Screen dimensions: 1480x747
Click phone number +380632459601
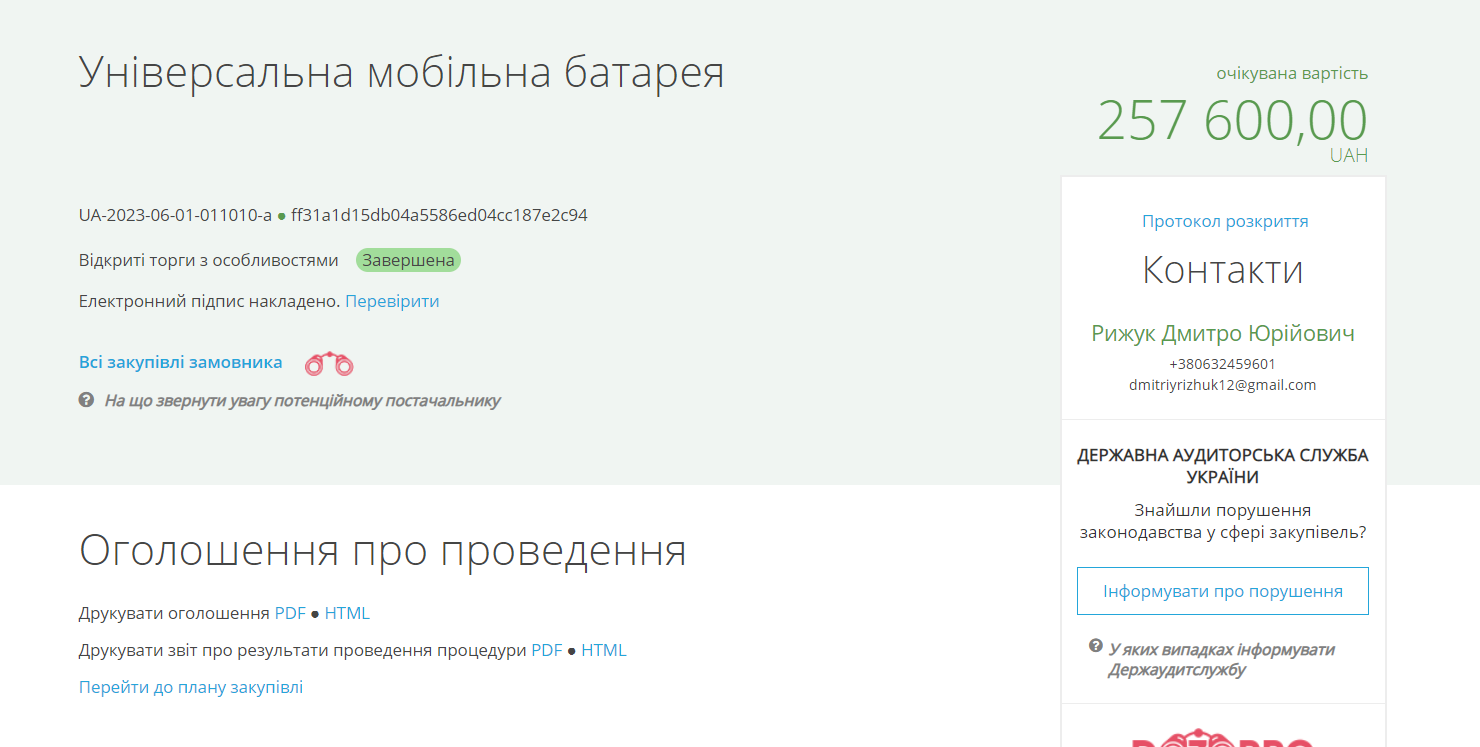click(x=1223, y=364)
